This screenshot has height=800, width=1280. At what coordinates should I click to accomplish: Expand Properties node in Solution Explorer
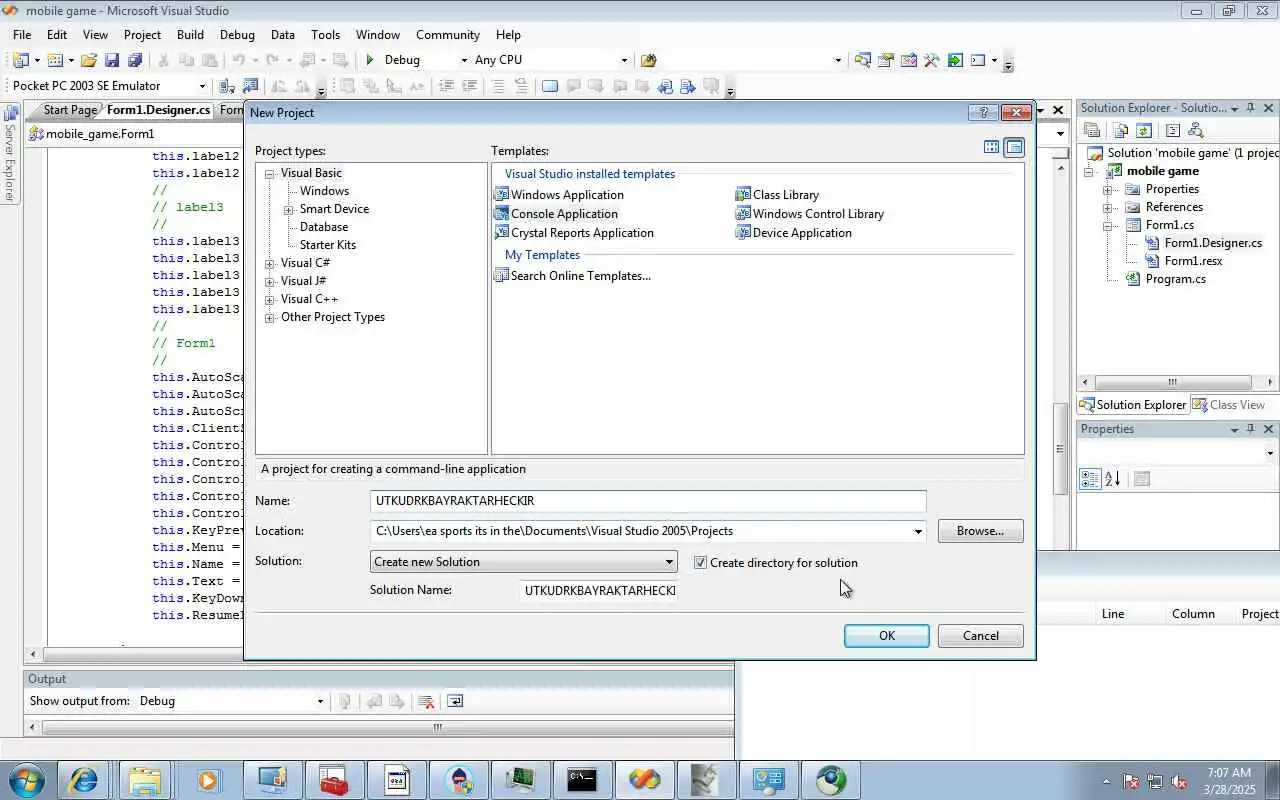coord(1108,190)
